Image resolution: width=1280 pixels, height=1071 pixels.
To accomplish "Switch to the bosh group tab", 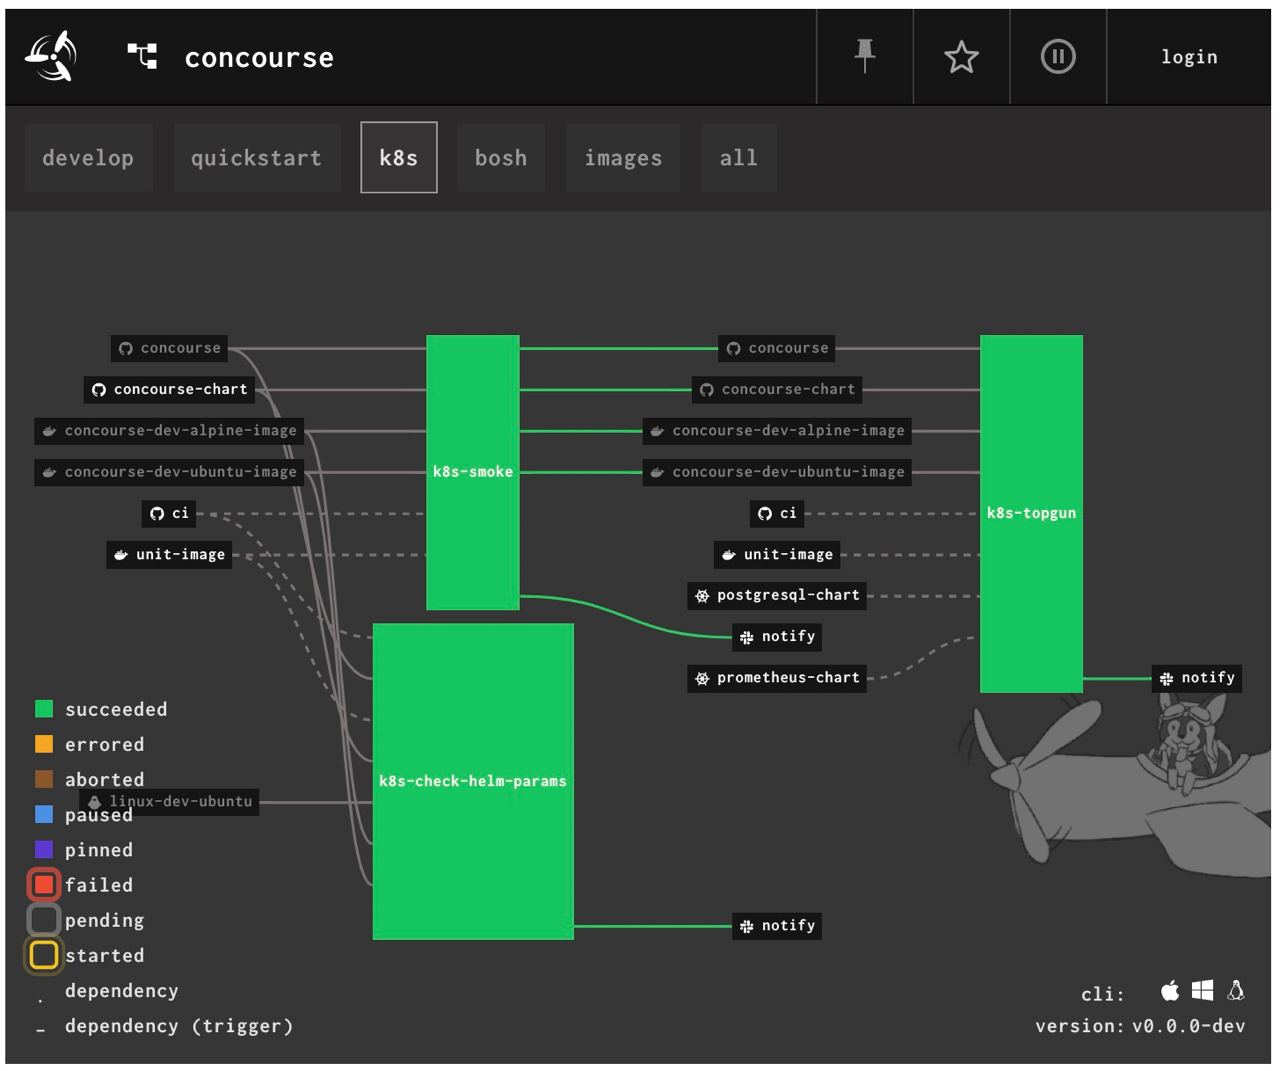I will tap(501, 157).
